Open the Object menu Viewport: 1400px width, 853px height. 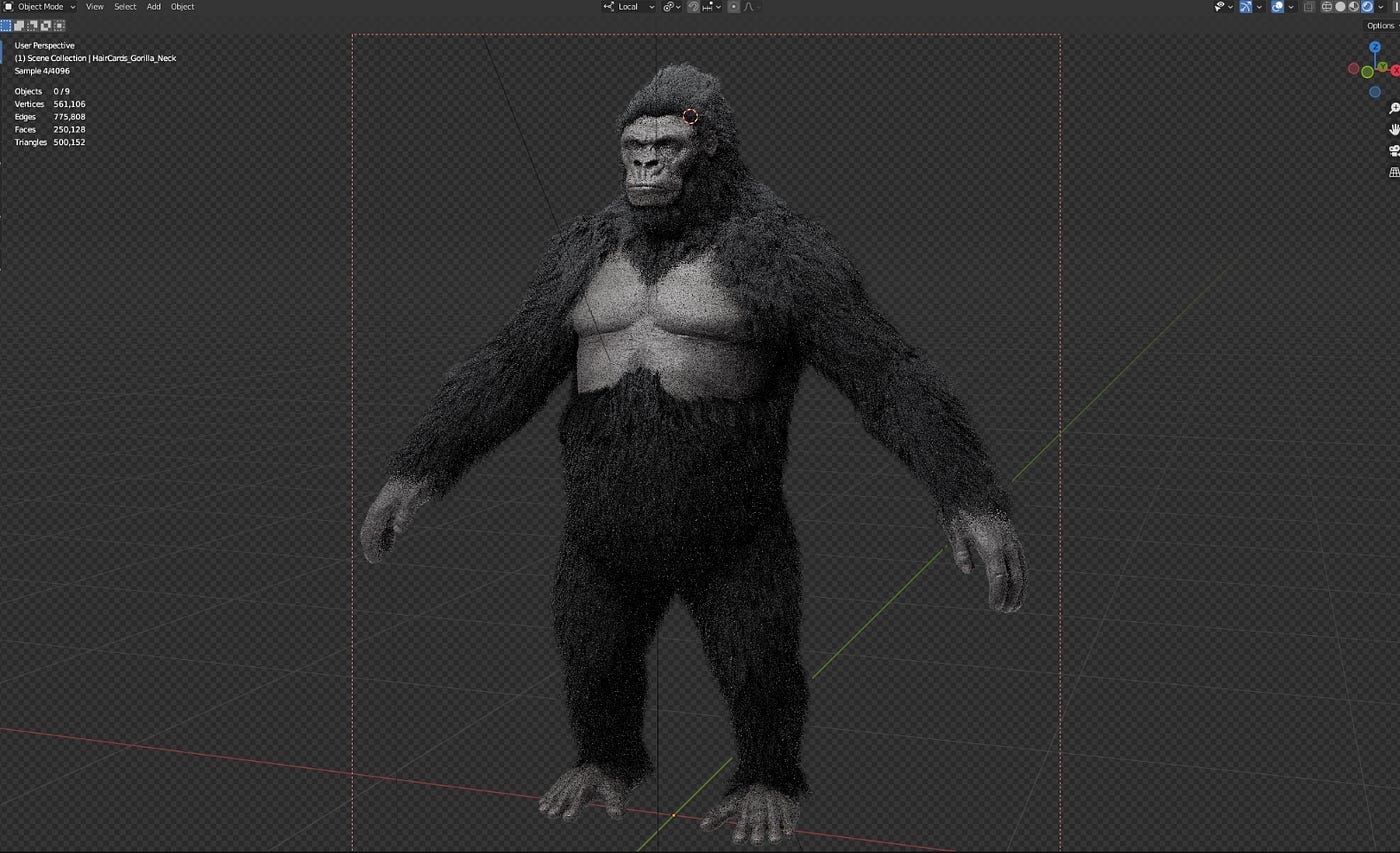click(183, 7)
